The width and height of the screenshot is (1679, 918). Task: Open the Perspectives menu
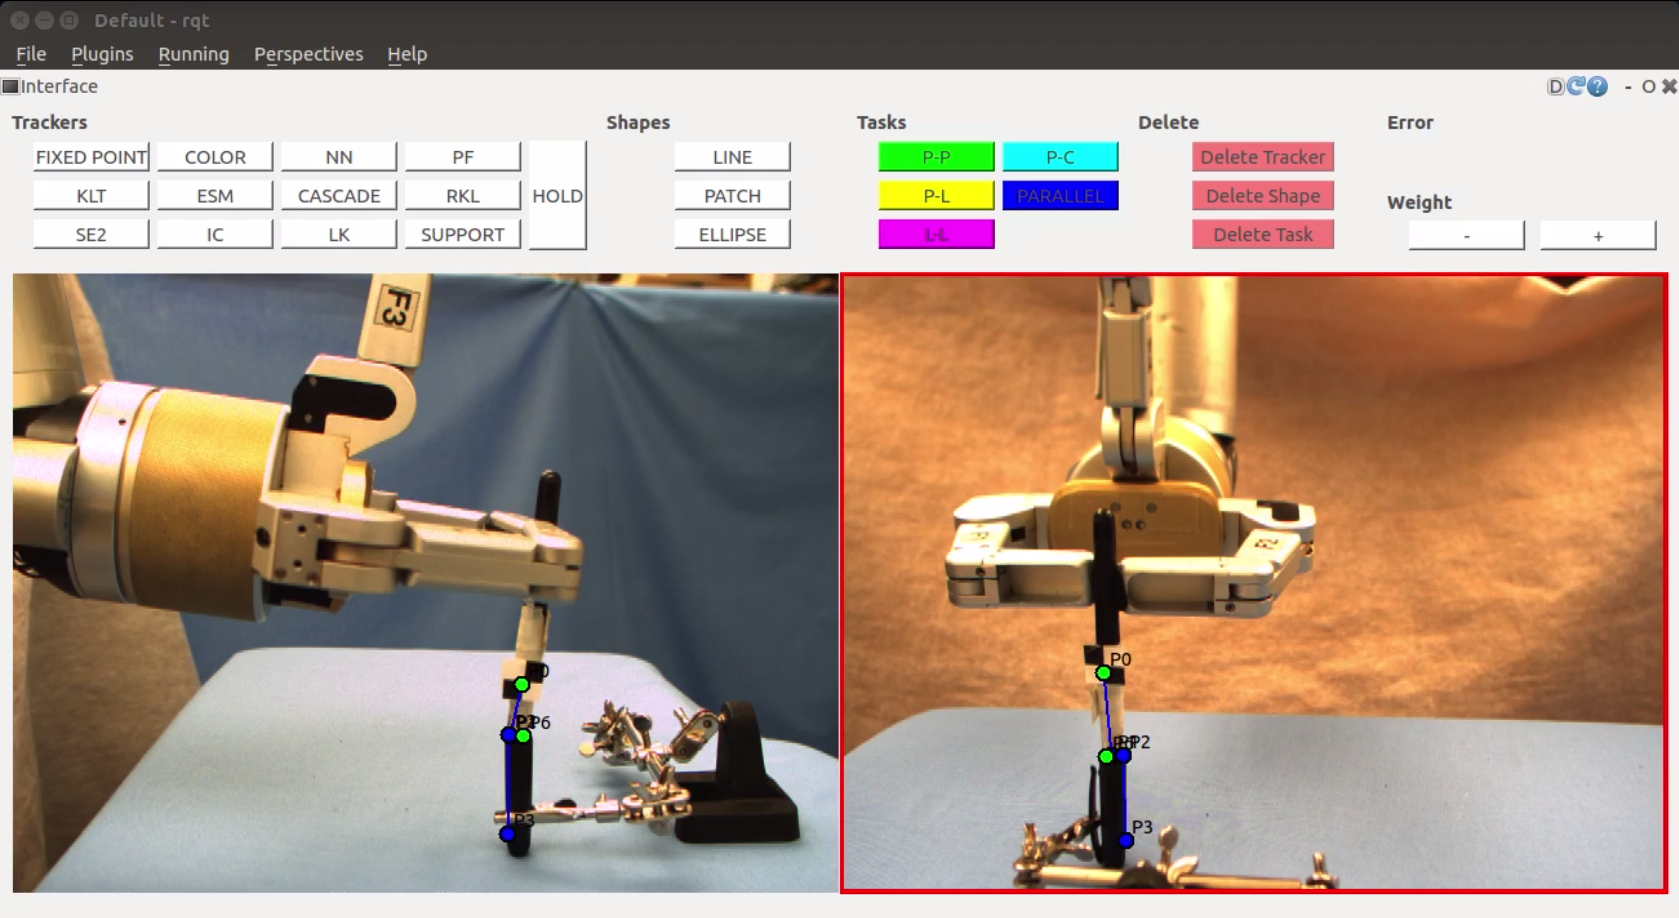point(308,54)
